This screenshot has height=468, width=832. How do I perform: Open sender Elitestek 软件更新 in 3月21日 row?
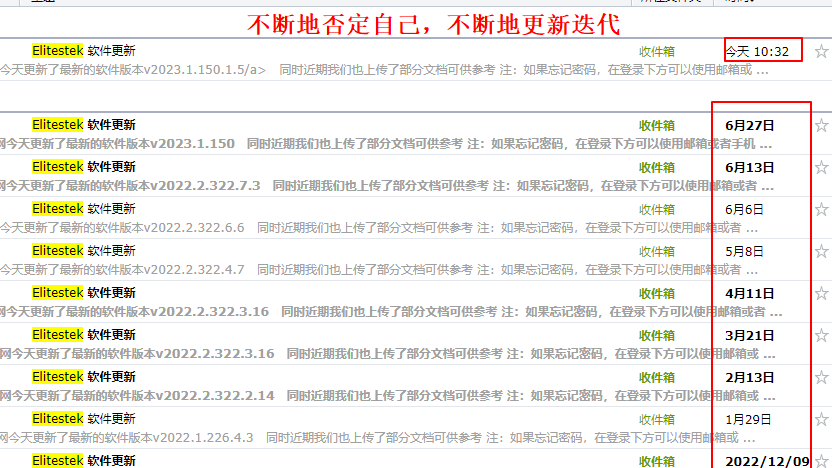coord(83,335)
